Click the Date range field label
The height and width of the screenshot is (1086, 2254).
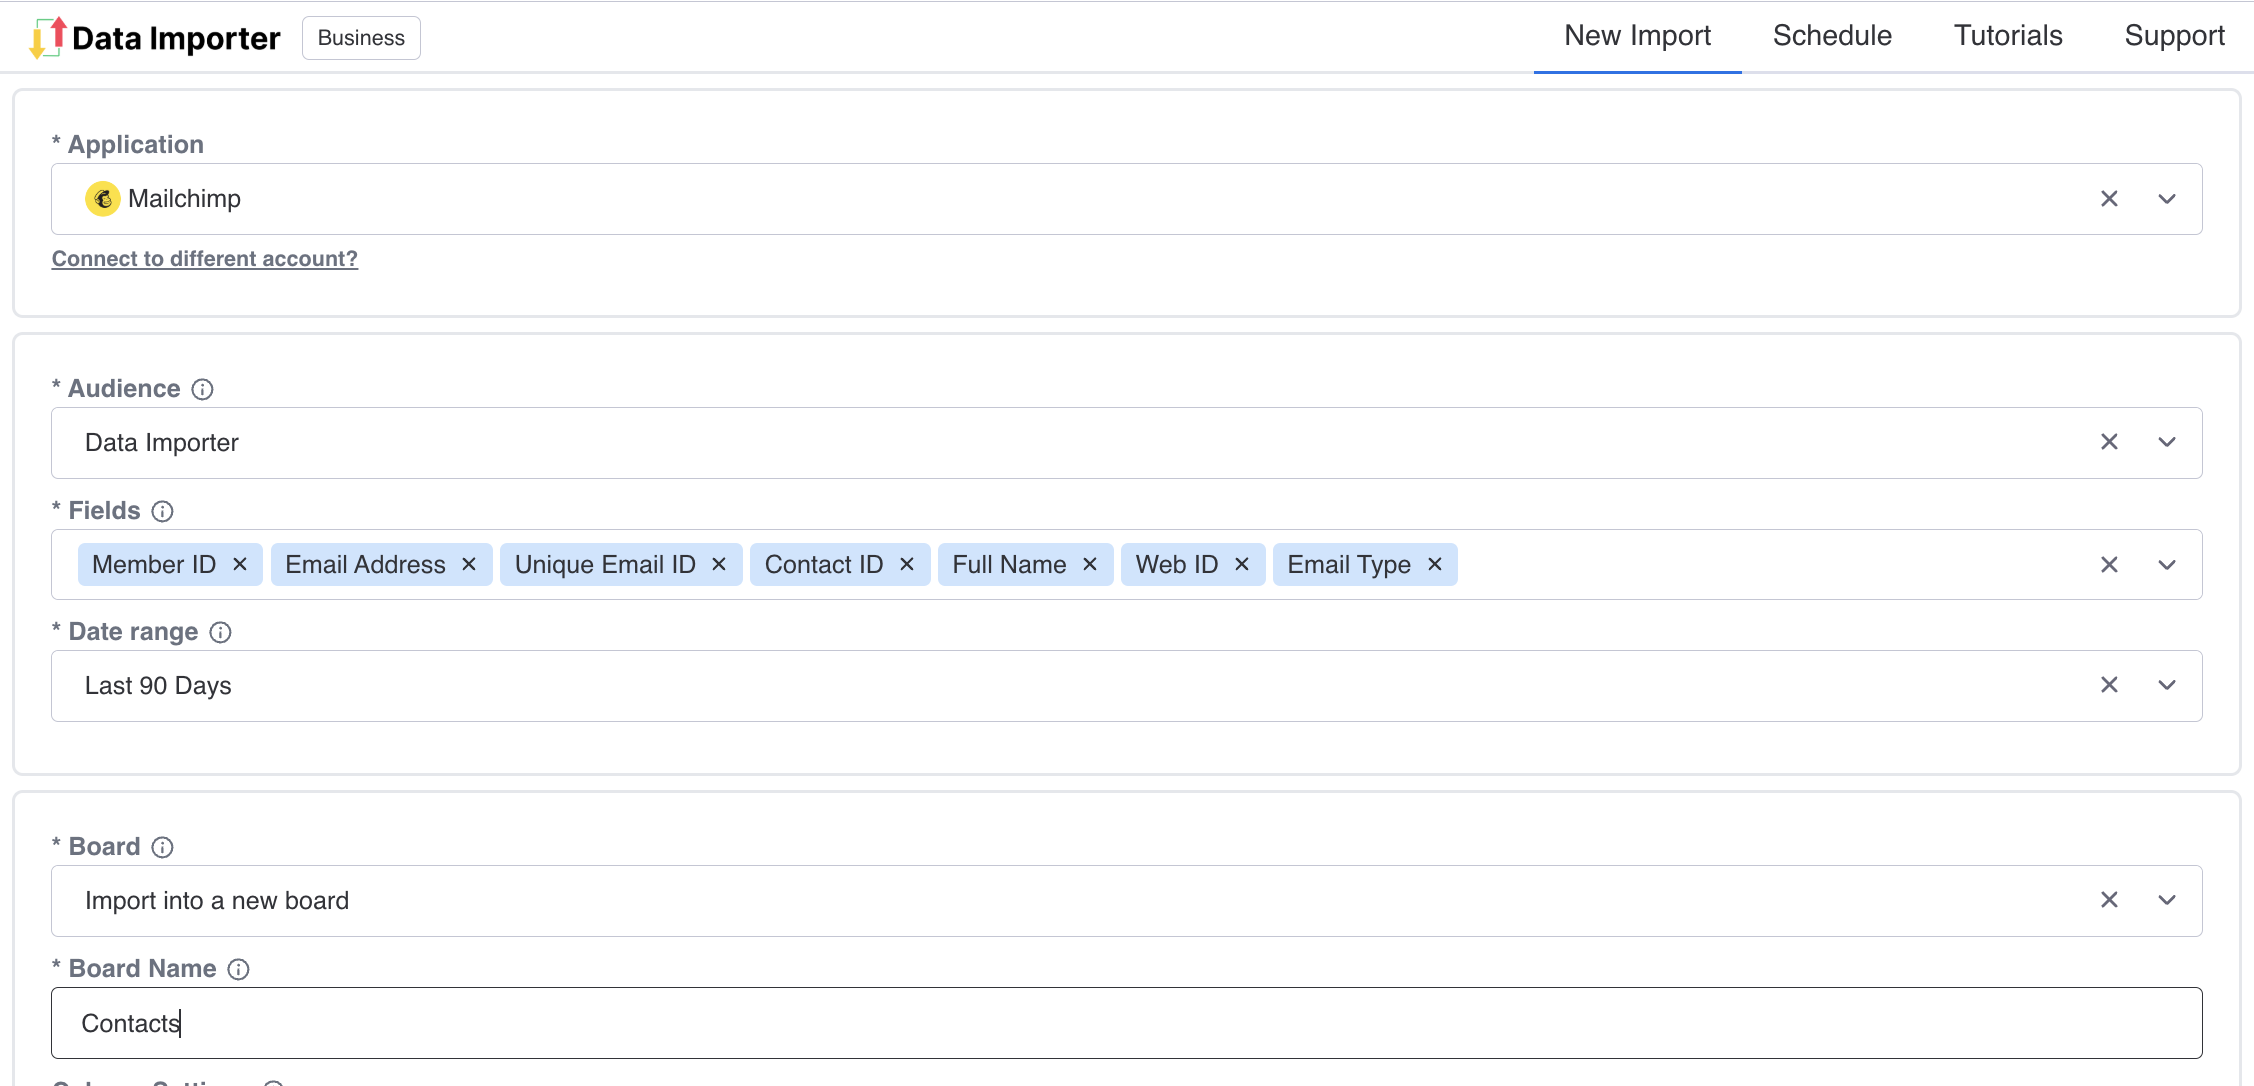[125, 632]
